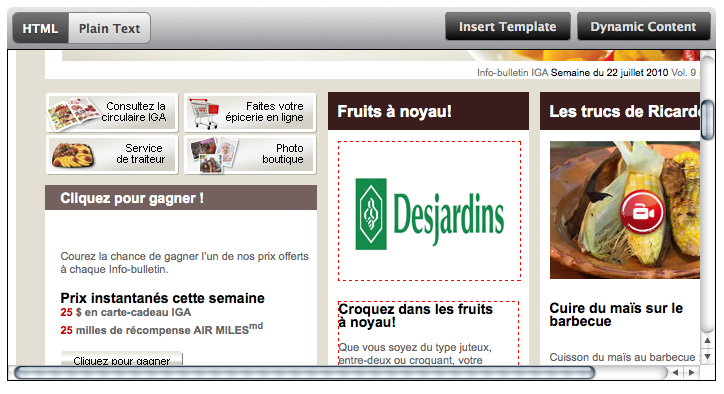Open the Photo boutique link
The height and width of the screenshot is (394, 724).
(x=250, y=154)
